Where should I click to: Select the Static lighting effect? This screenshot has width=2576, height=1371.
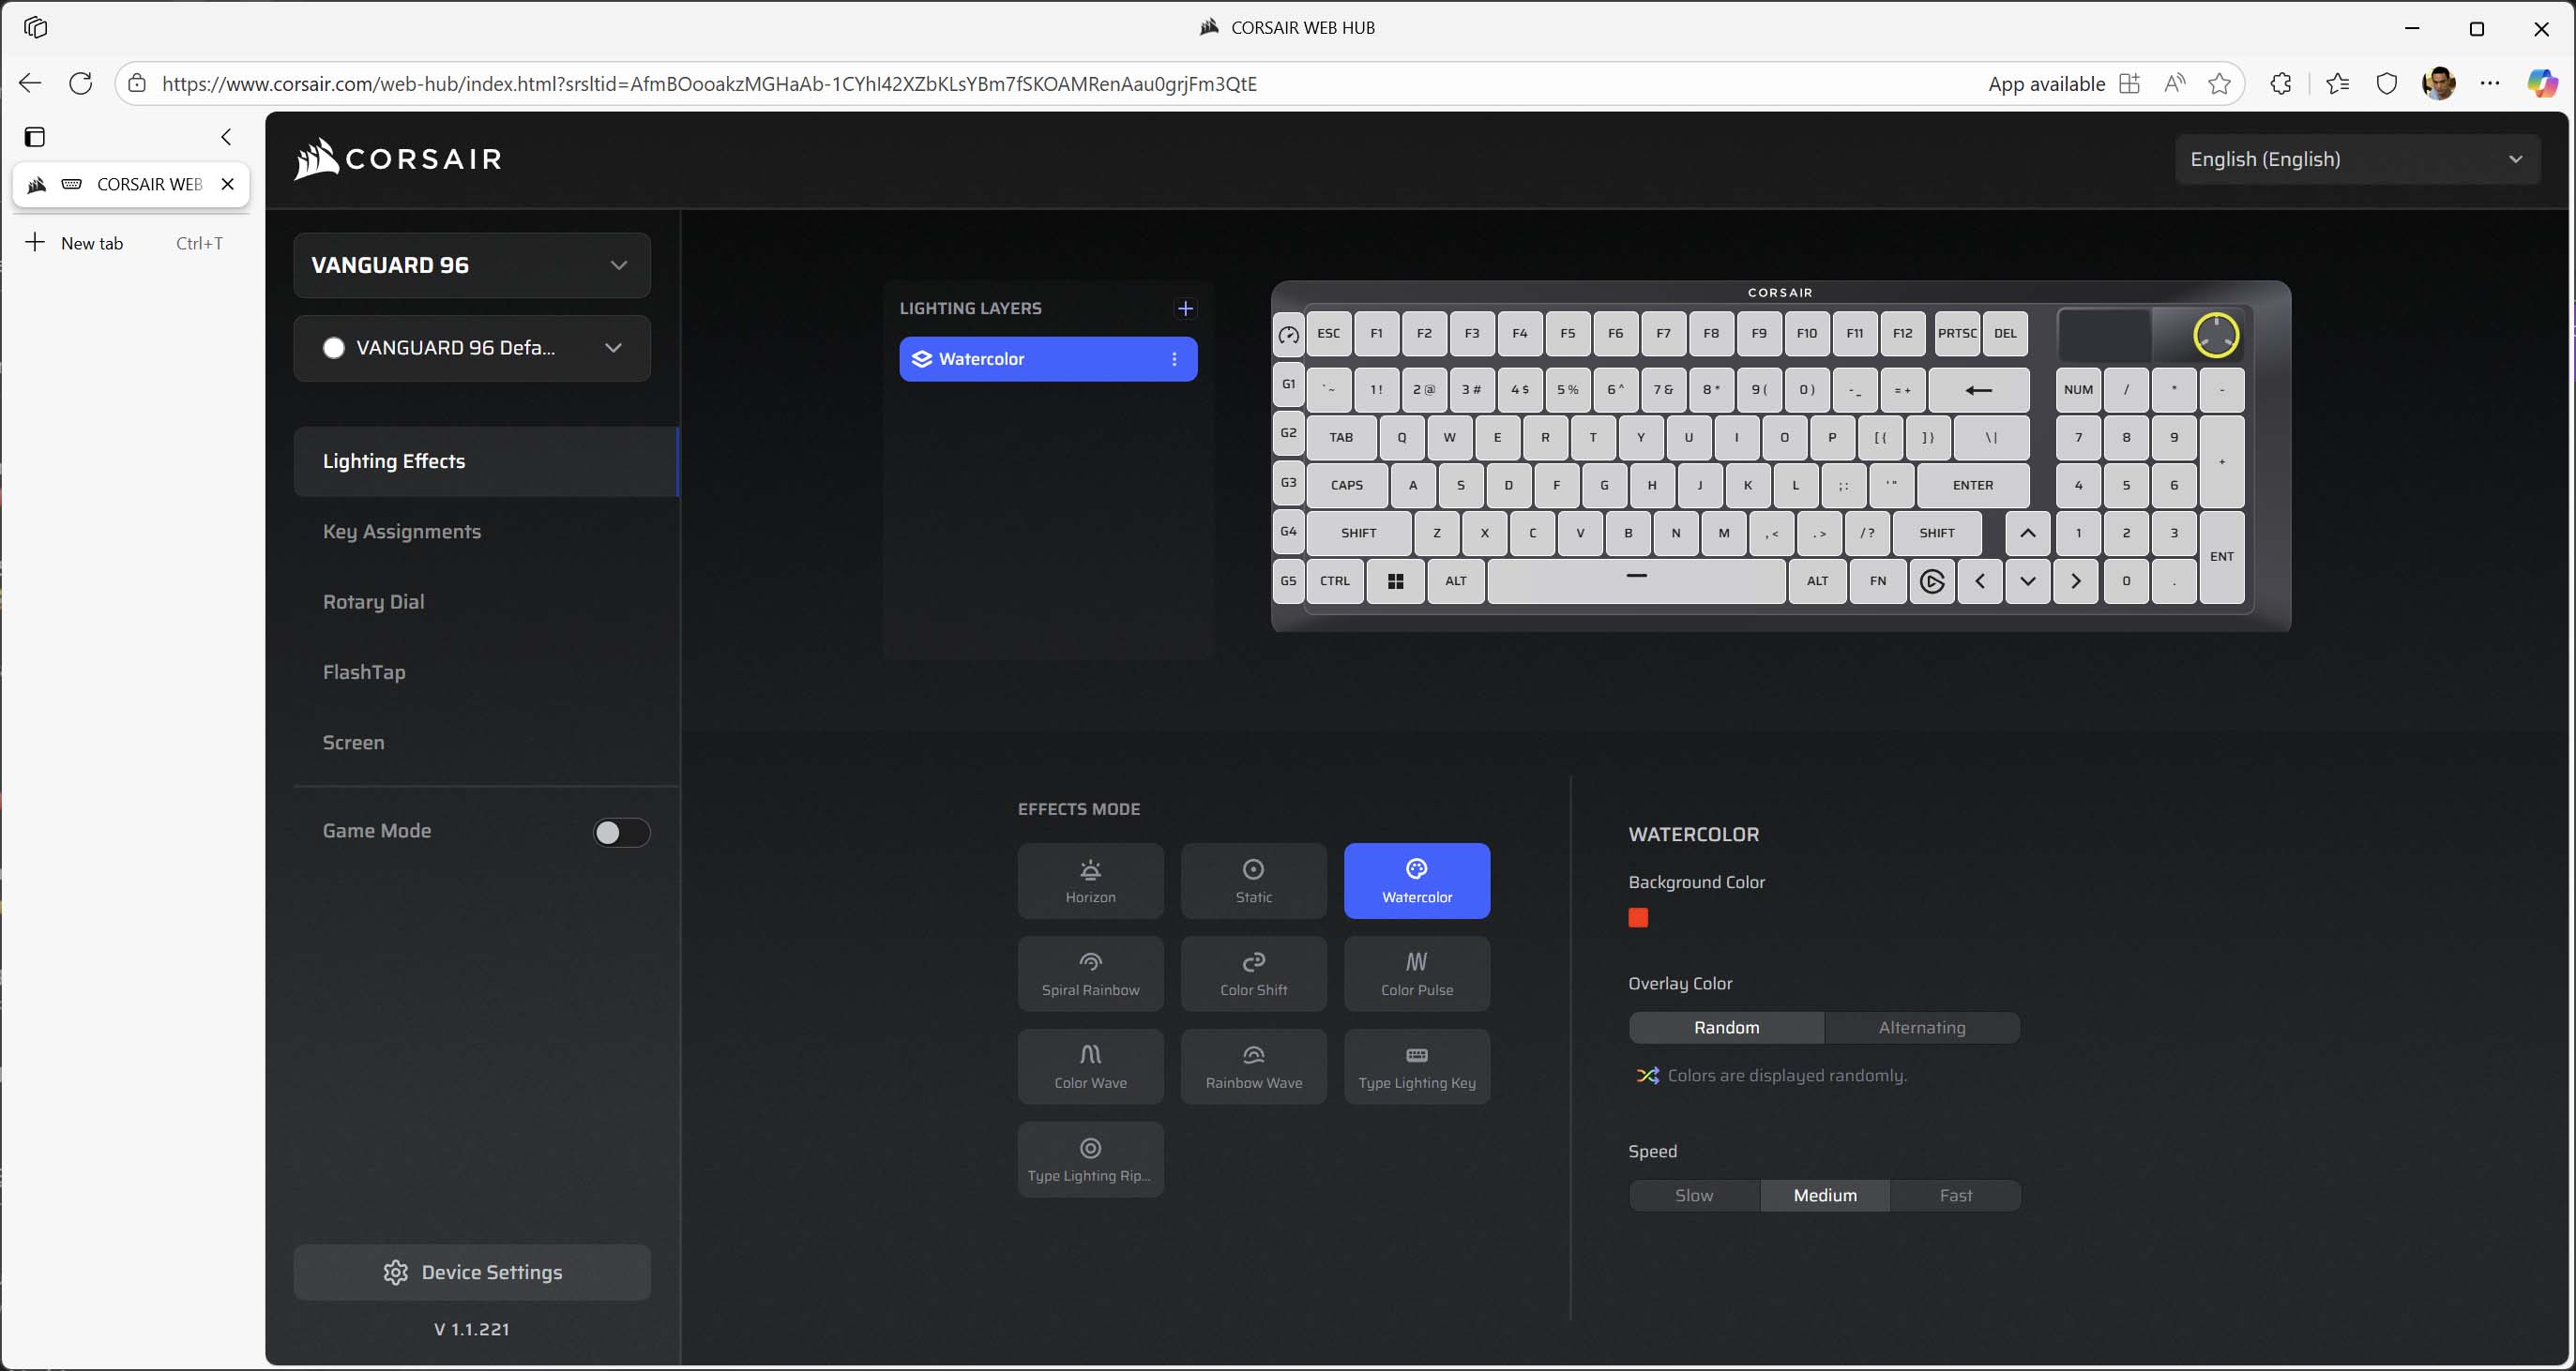coord(1253,880)
